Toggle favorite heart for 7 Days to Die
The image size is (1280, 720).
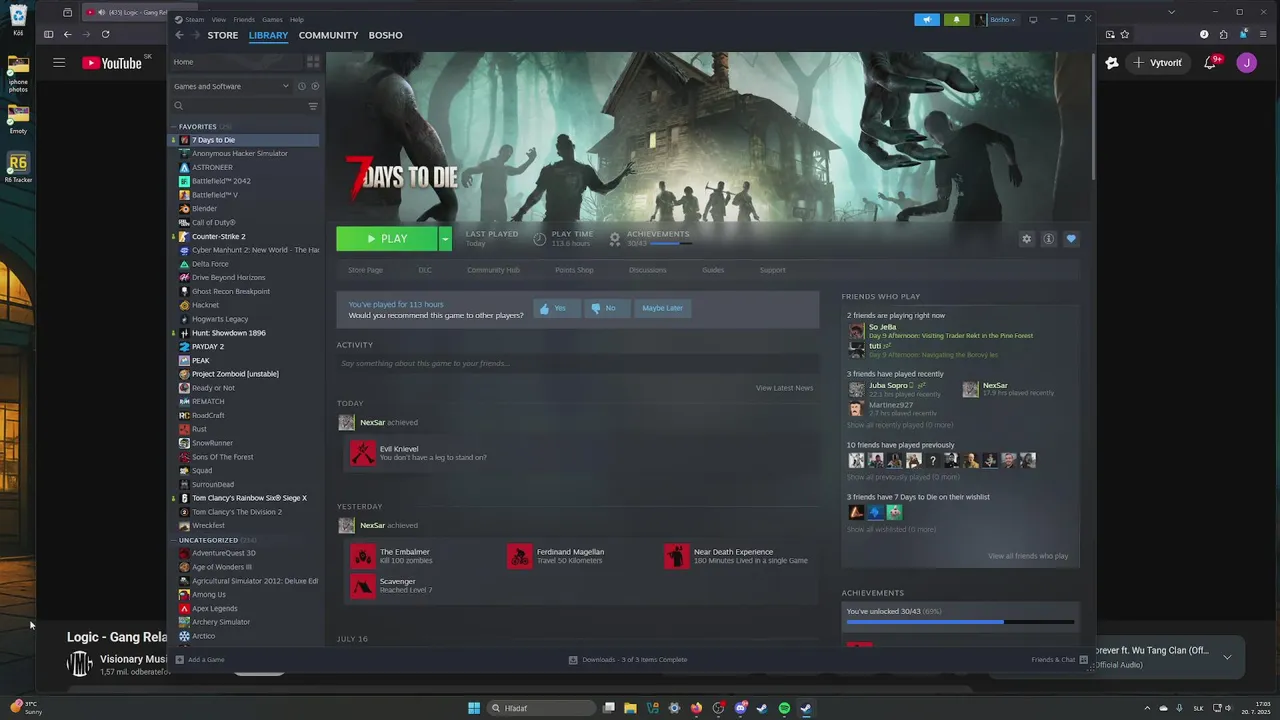[x=1071, y=239]
